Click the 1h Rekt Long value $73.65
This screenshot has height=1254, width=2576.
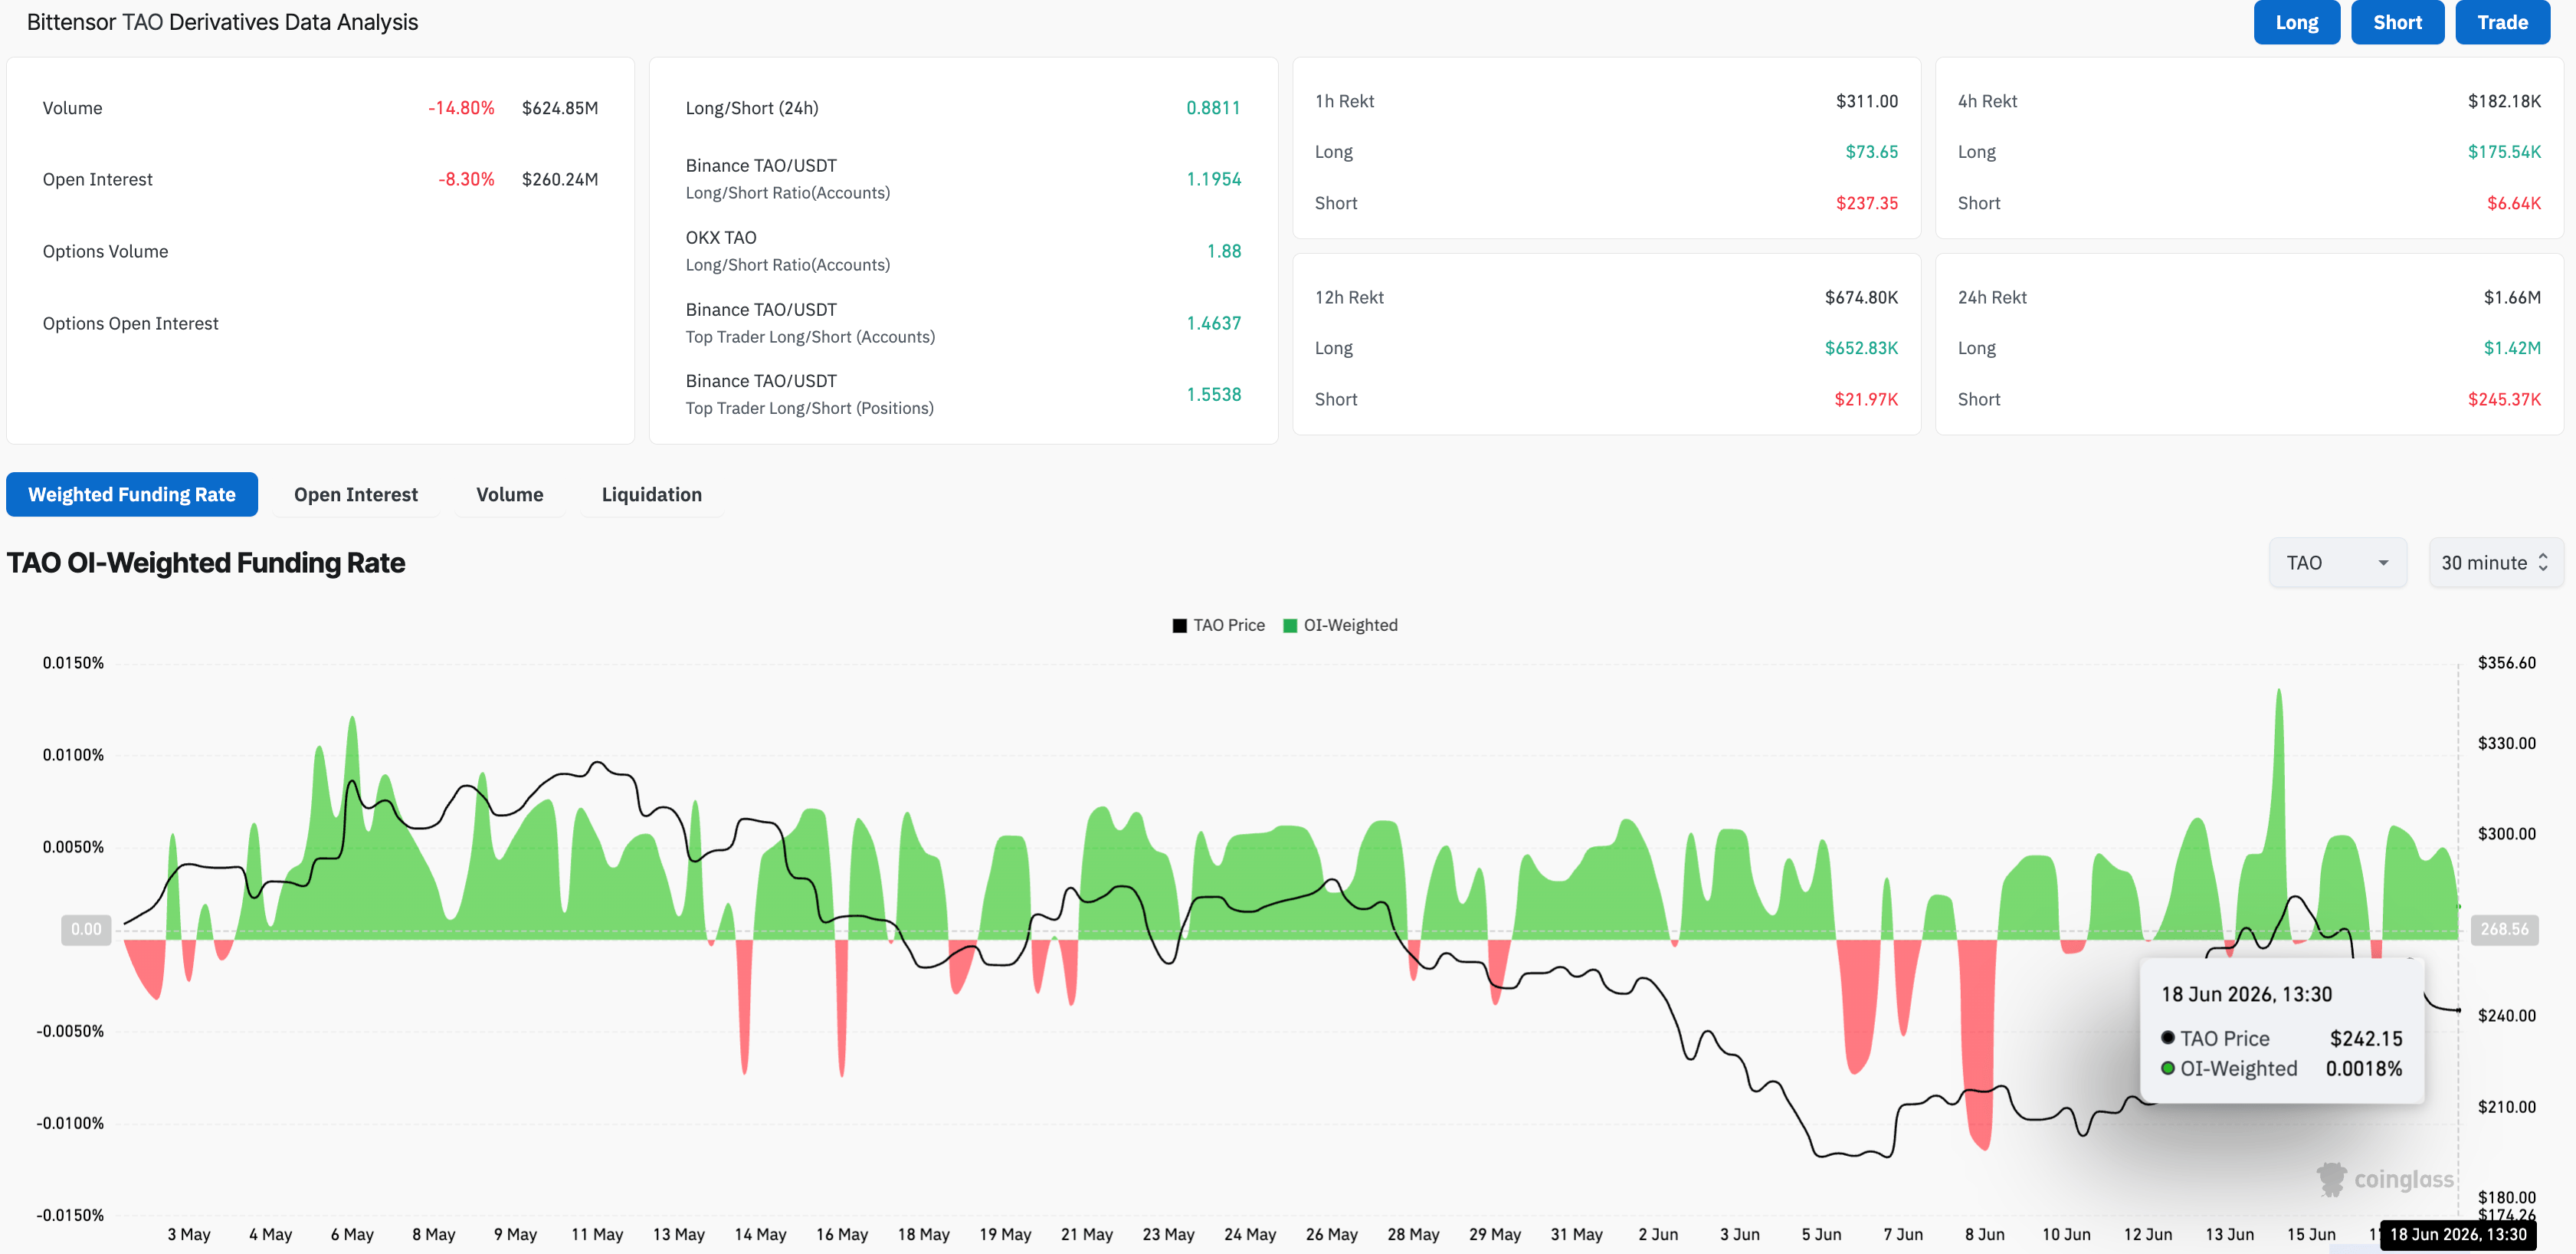(1871, 152)
